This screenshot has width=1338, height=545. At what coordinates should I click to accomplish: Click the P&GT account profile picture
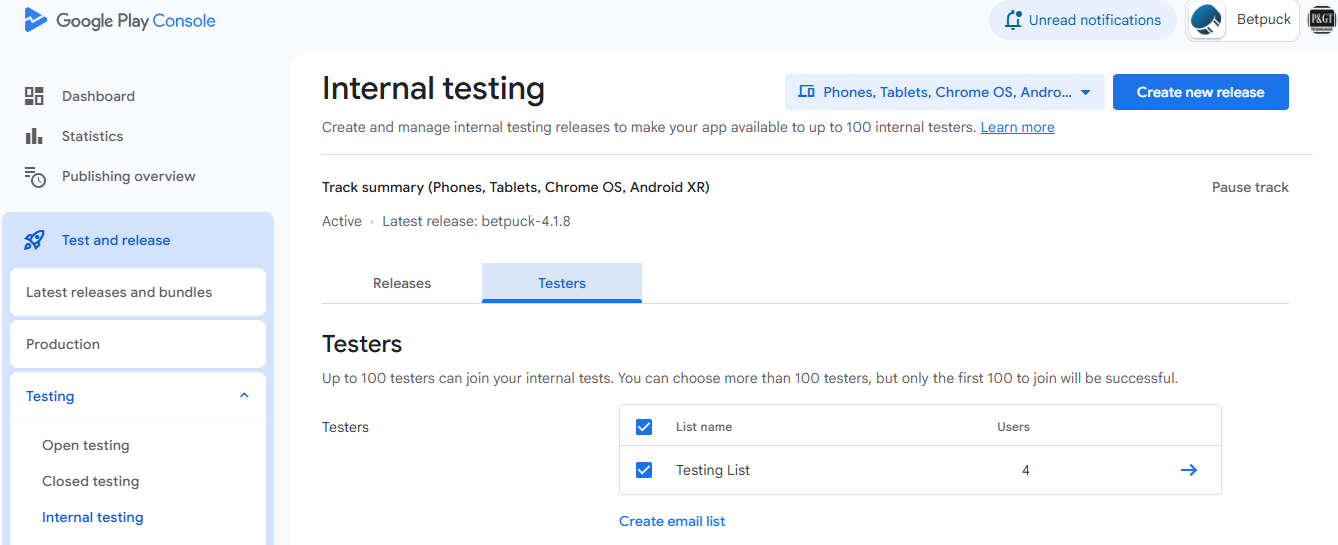click(1322, 20)
